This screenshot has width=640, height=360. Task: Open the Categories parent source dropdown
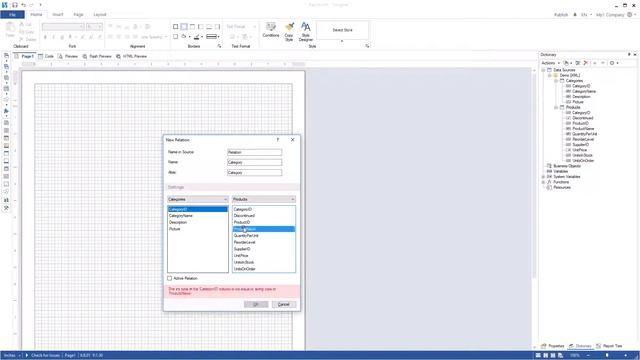pos(198,199)
